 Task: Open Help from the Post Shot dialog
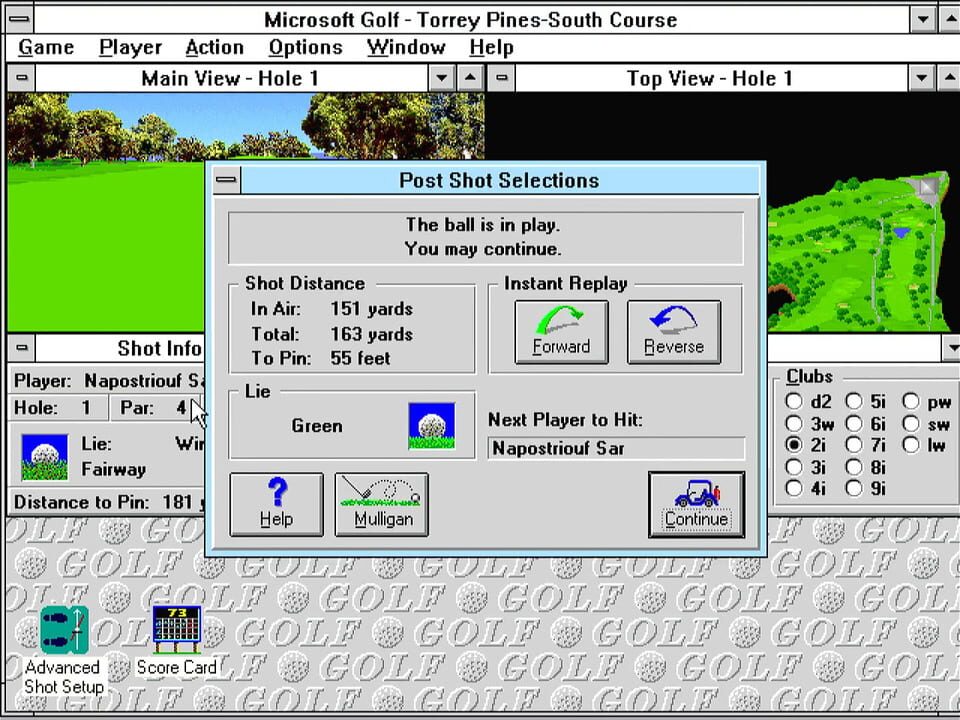click(x=276, y=505)
